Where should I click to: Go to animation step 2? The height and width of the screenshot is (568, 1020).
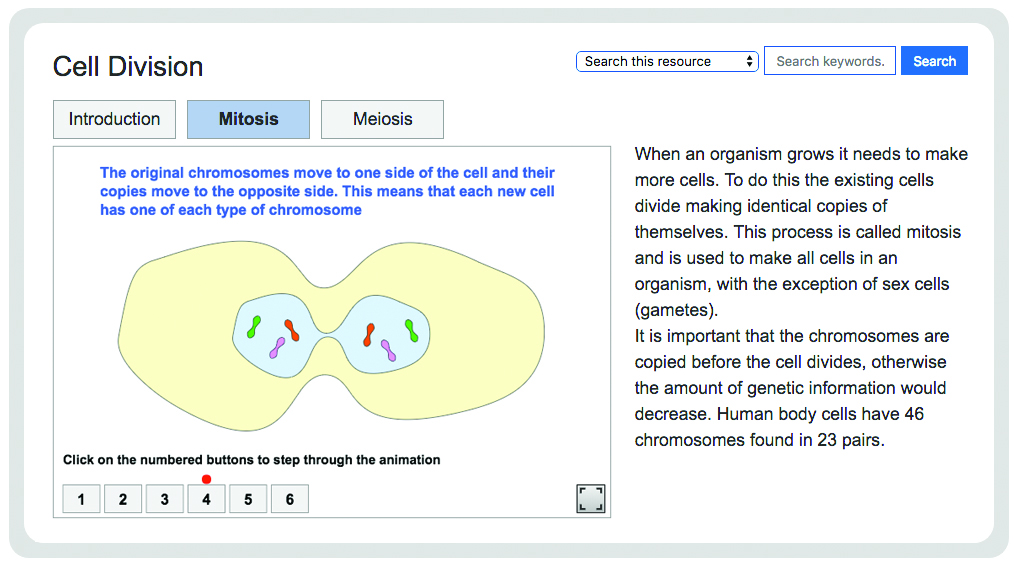click(x=123, y=499)
